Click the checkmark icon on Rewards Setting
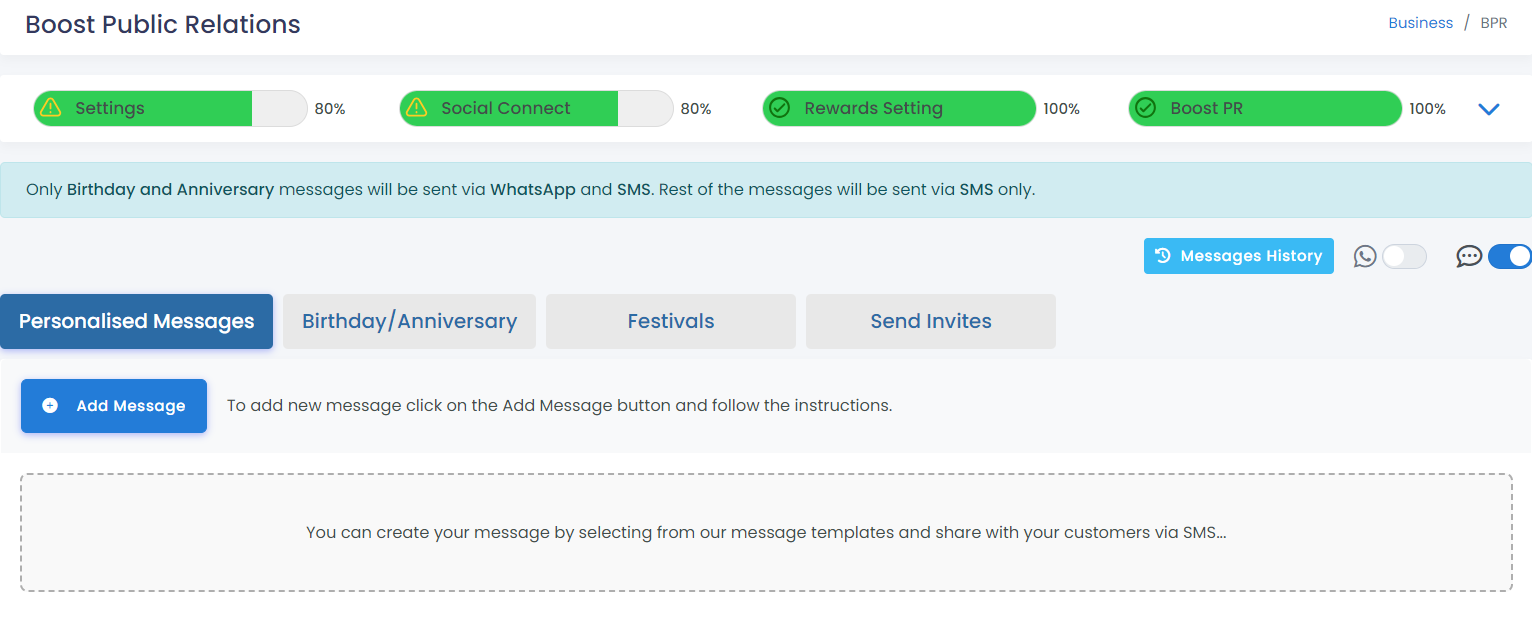1532x628 pixels. [780, 108]
